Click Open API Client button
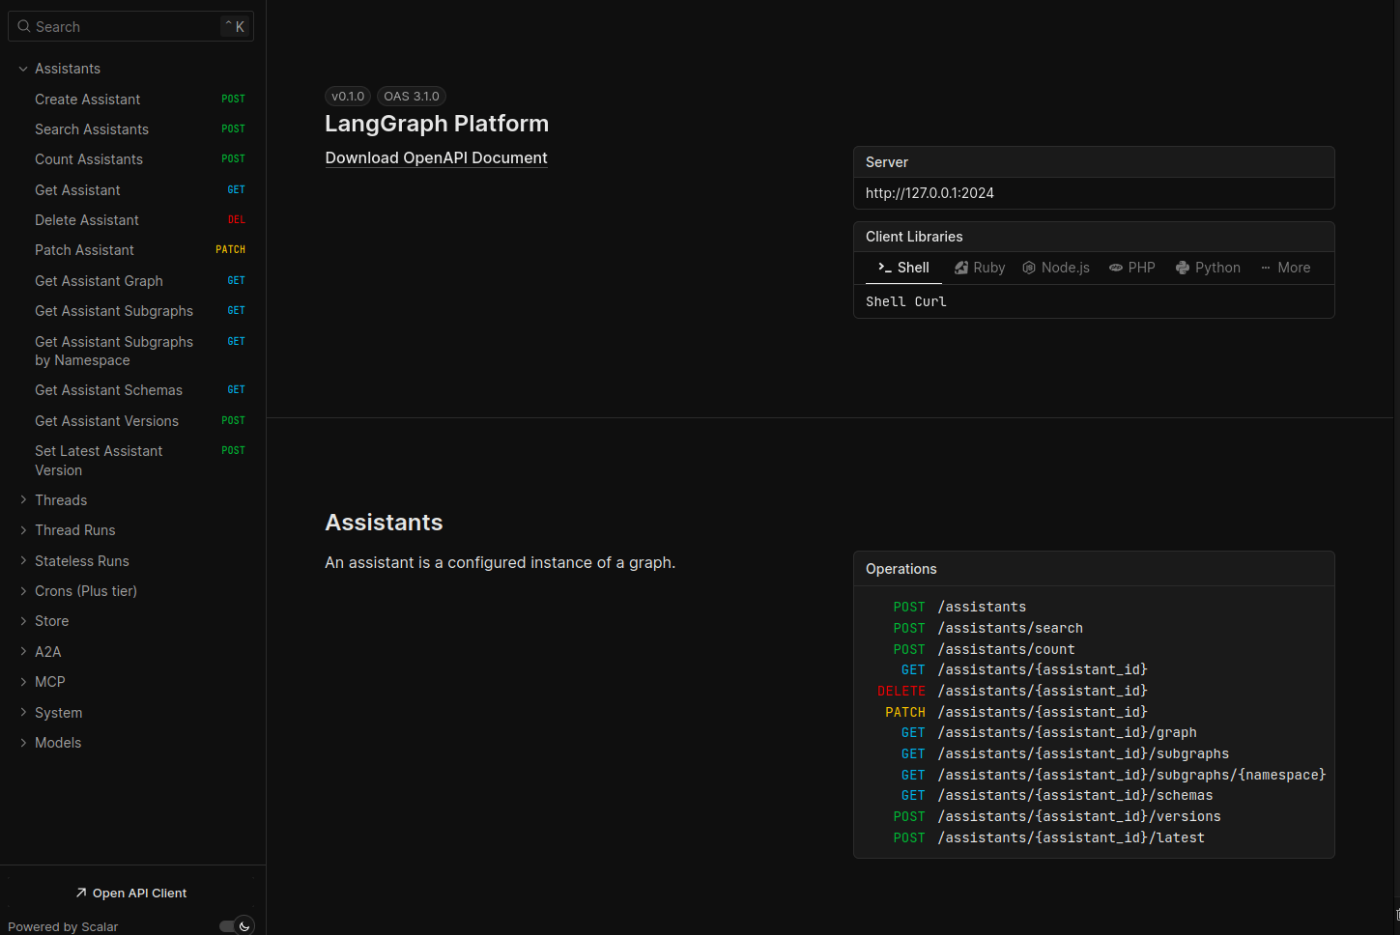 click(131, 893)
